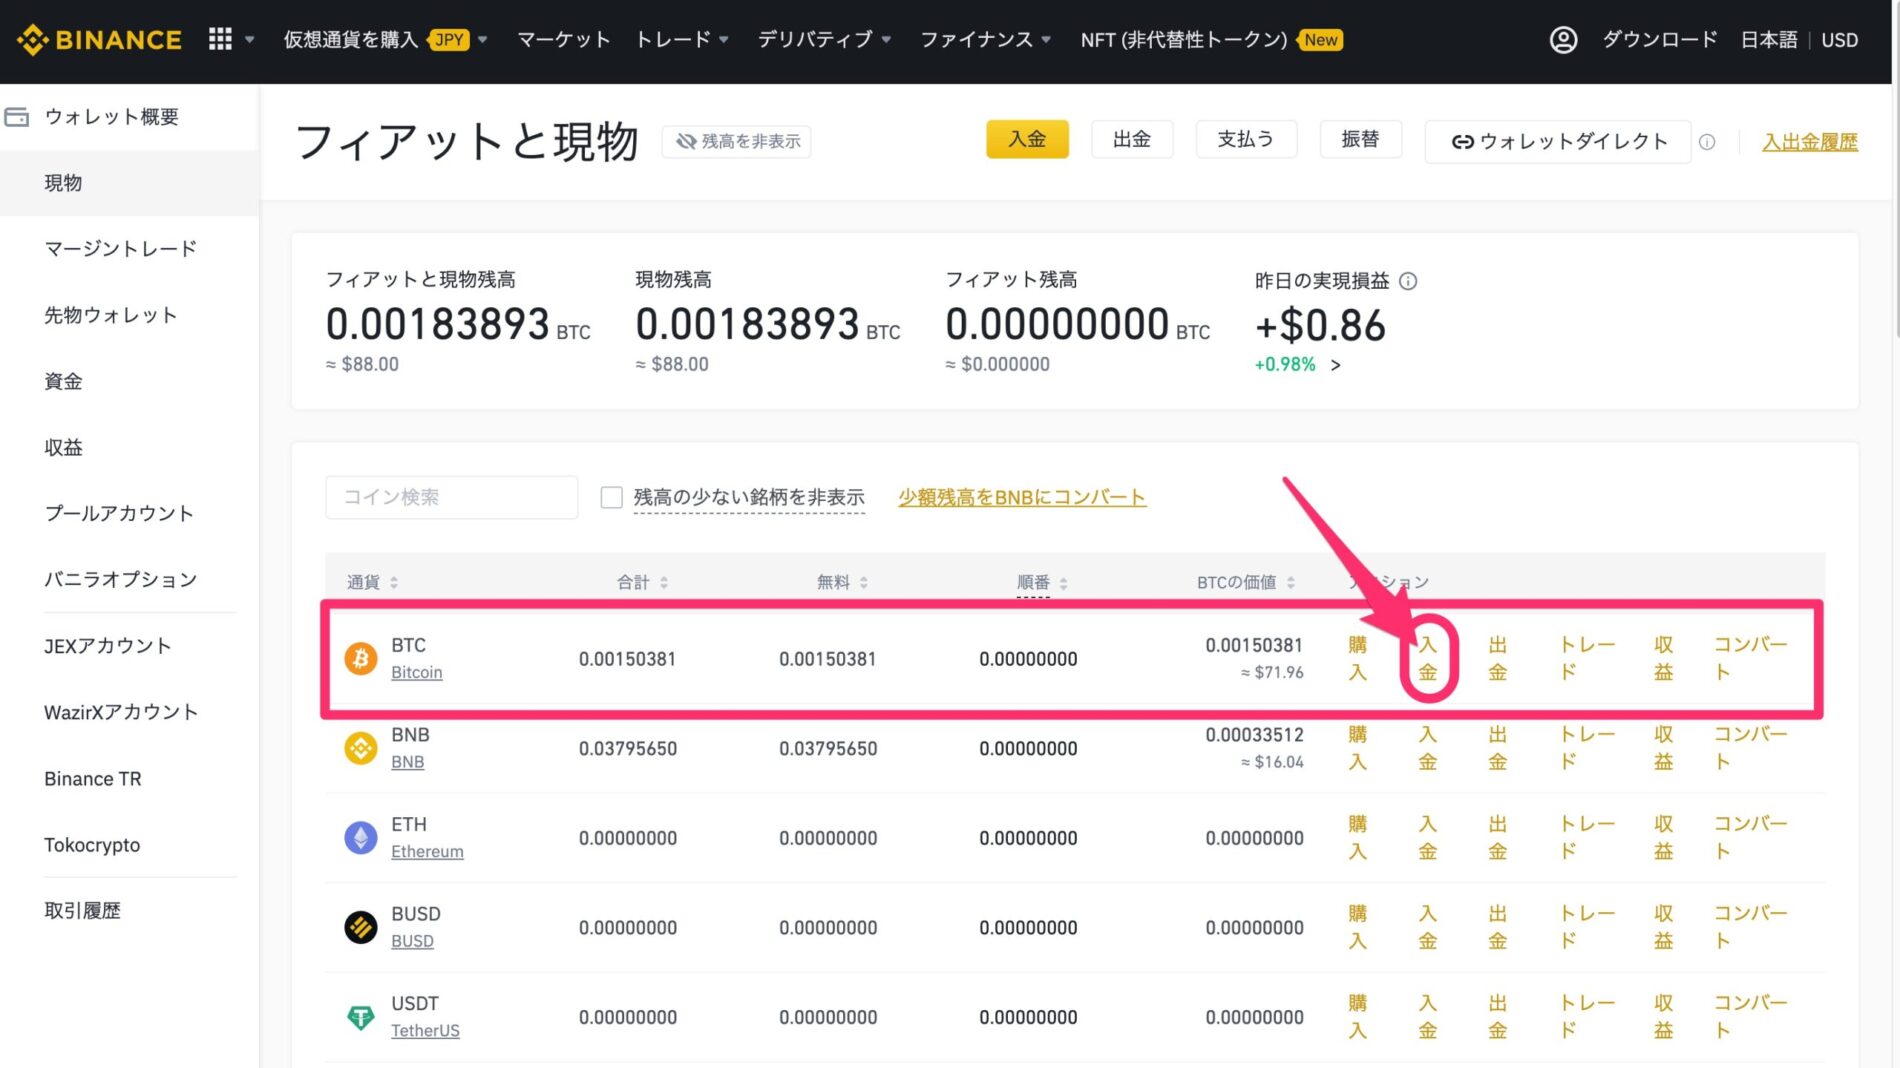Click the Ethereum coin icon
The image size is (1900, 1068).
(x=361, y=837)
